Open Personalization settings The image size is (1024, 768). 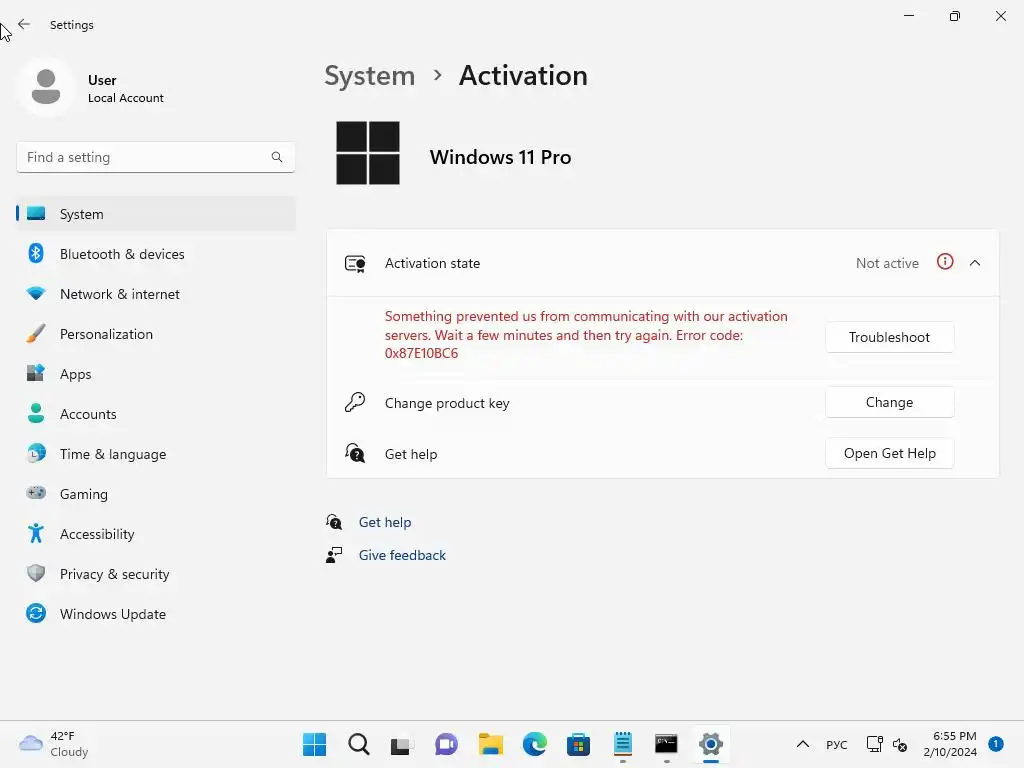pos(156,334)
